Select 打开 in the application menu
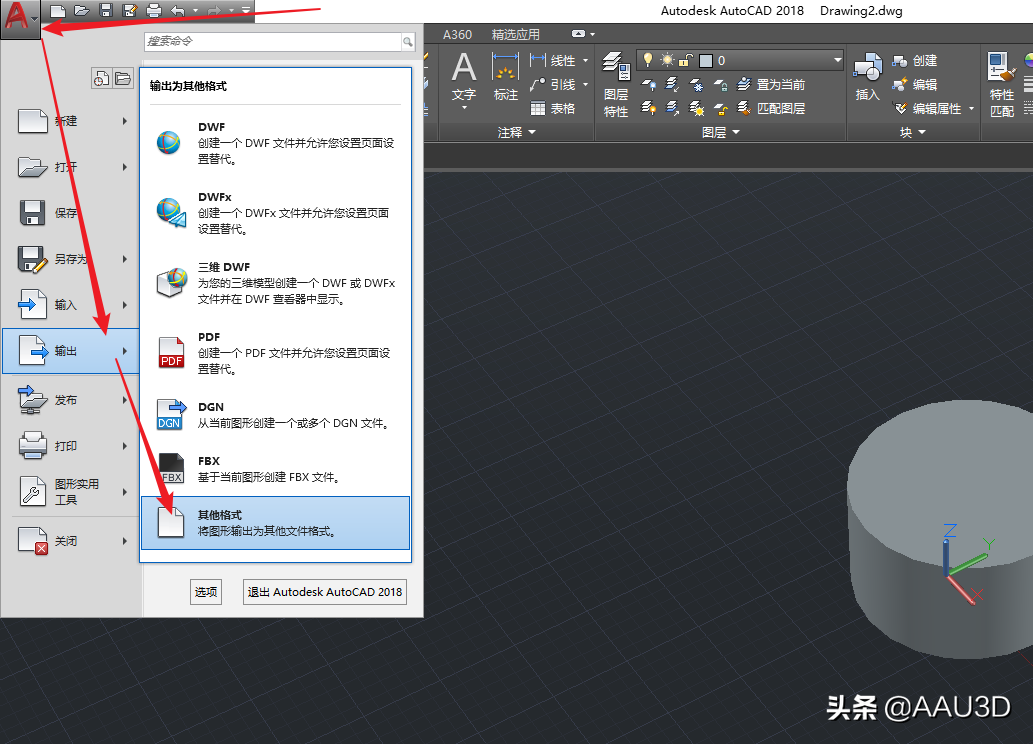 coord(71,167)
